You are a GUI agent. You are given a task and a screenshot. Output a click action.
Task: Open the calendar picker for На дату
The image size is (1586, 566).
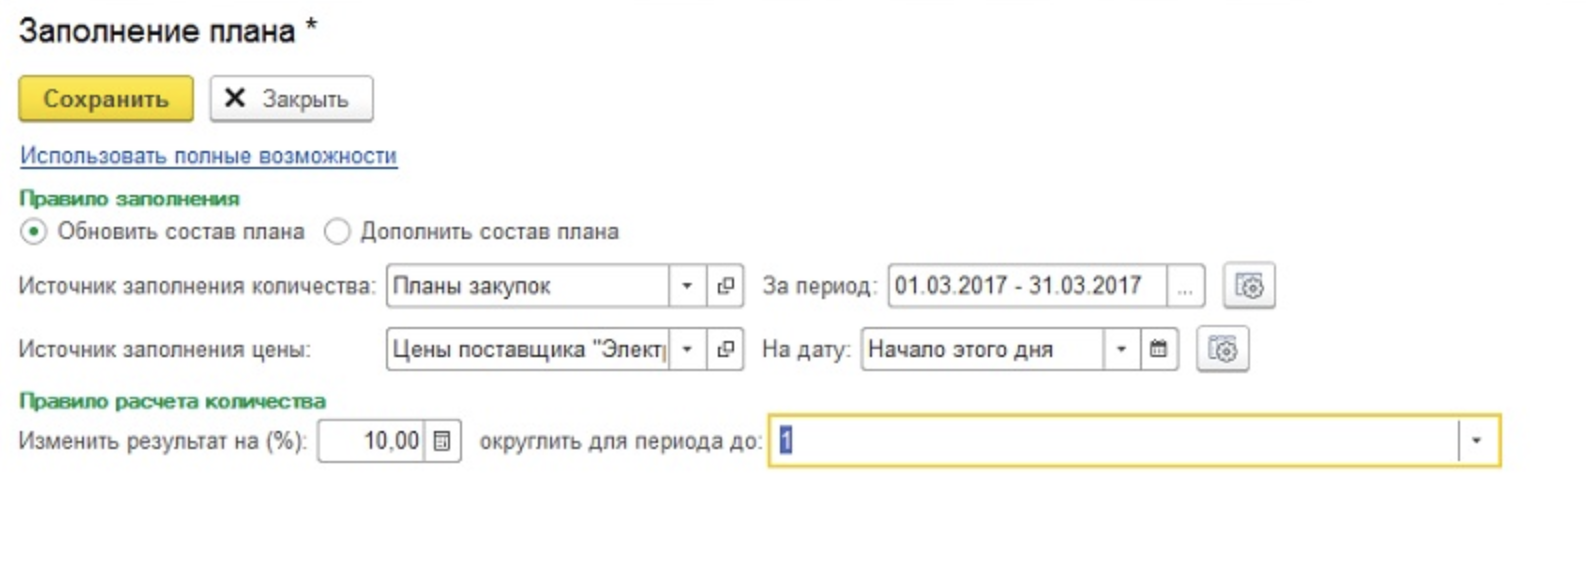point(1158,349)
